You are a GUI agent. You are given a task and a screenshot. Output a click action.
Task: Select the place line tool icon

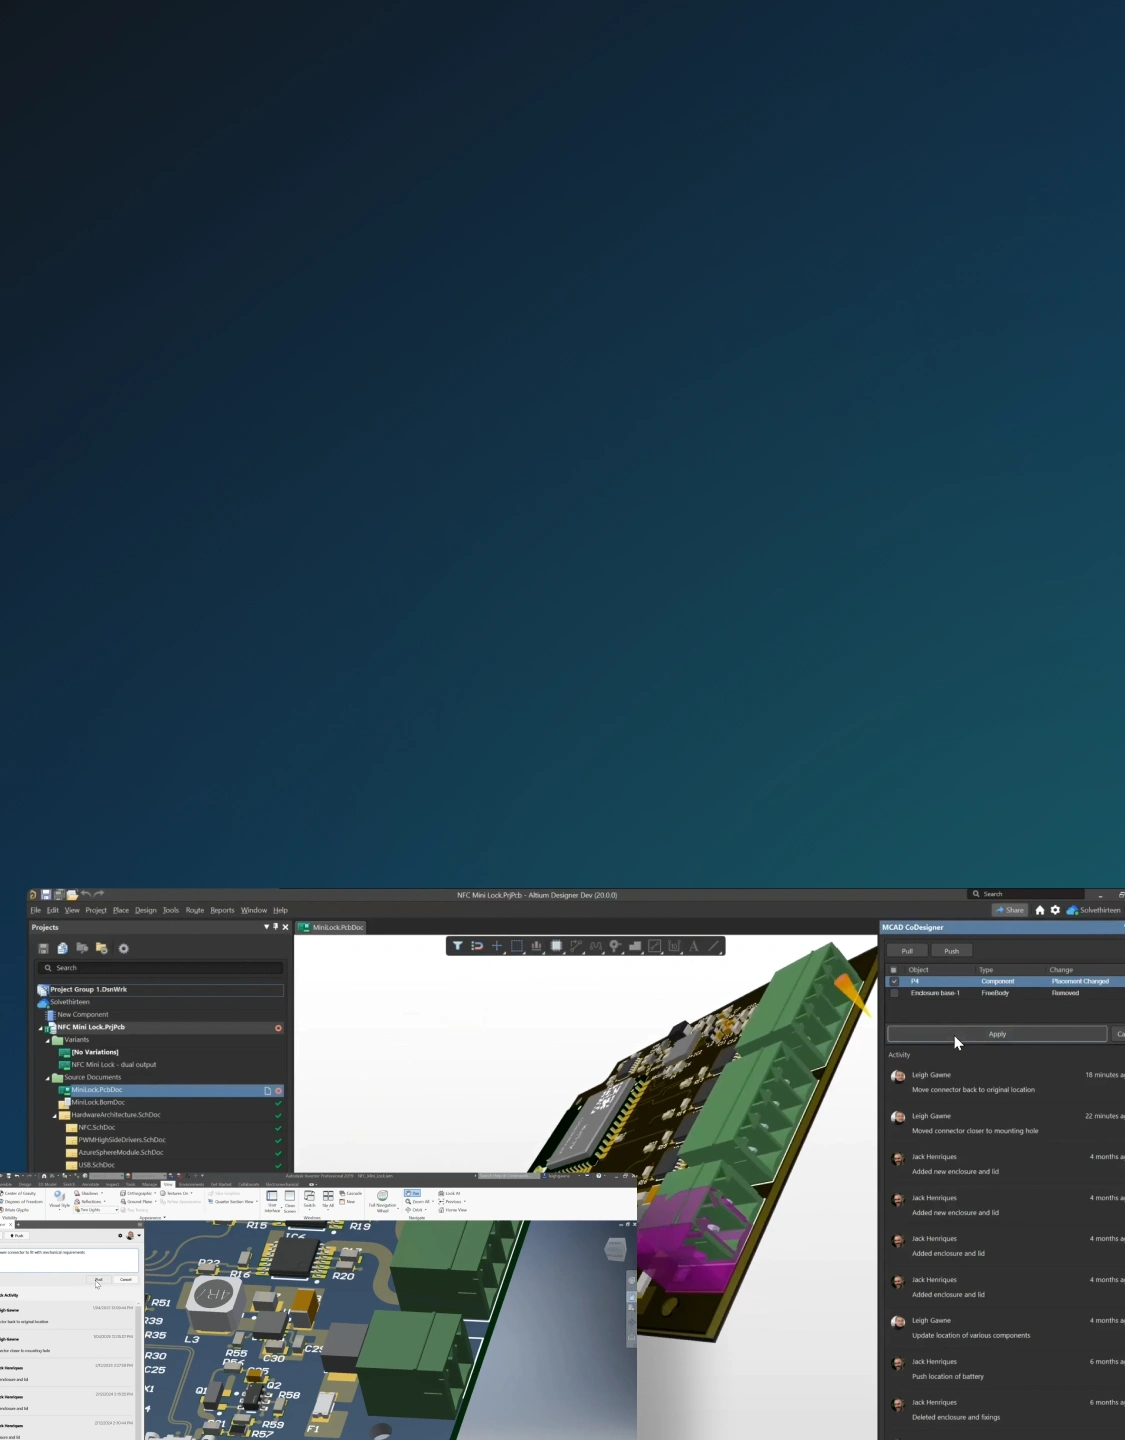pyautogui.click(x=713, y=946)
